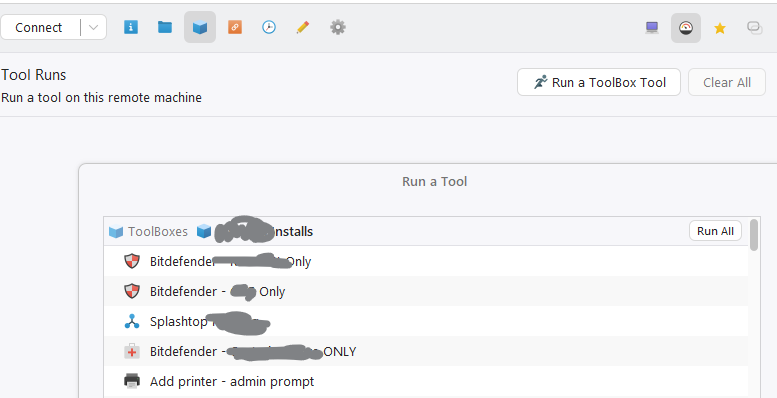Image resolution: width=777 pixels, height=398 pixels.
Task: Click the Connect button
Action: click(39, 27)
